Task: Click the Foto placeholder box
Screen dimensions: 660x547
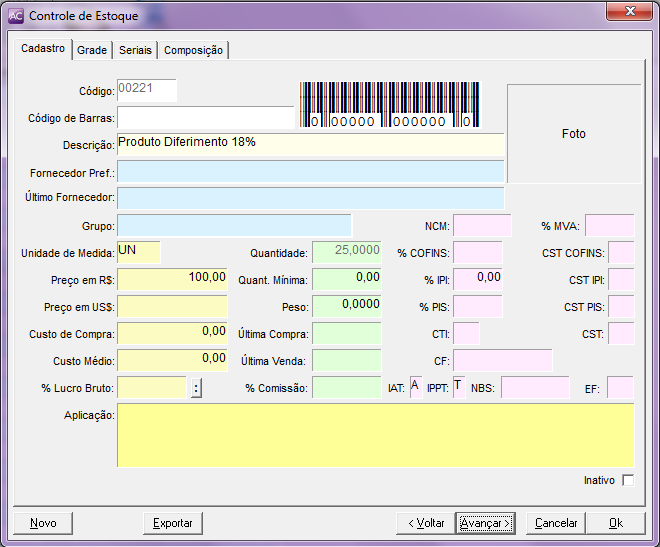Action: pyautogui.click(x=573, y=133)
